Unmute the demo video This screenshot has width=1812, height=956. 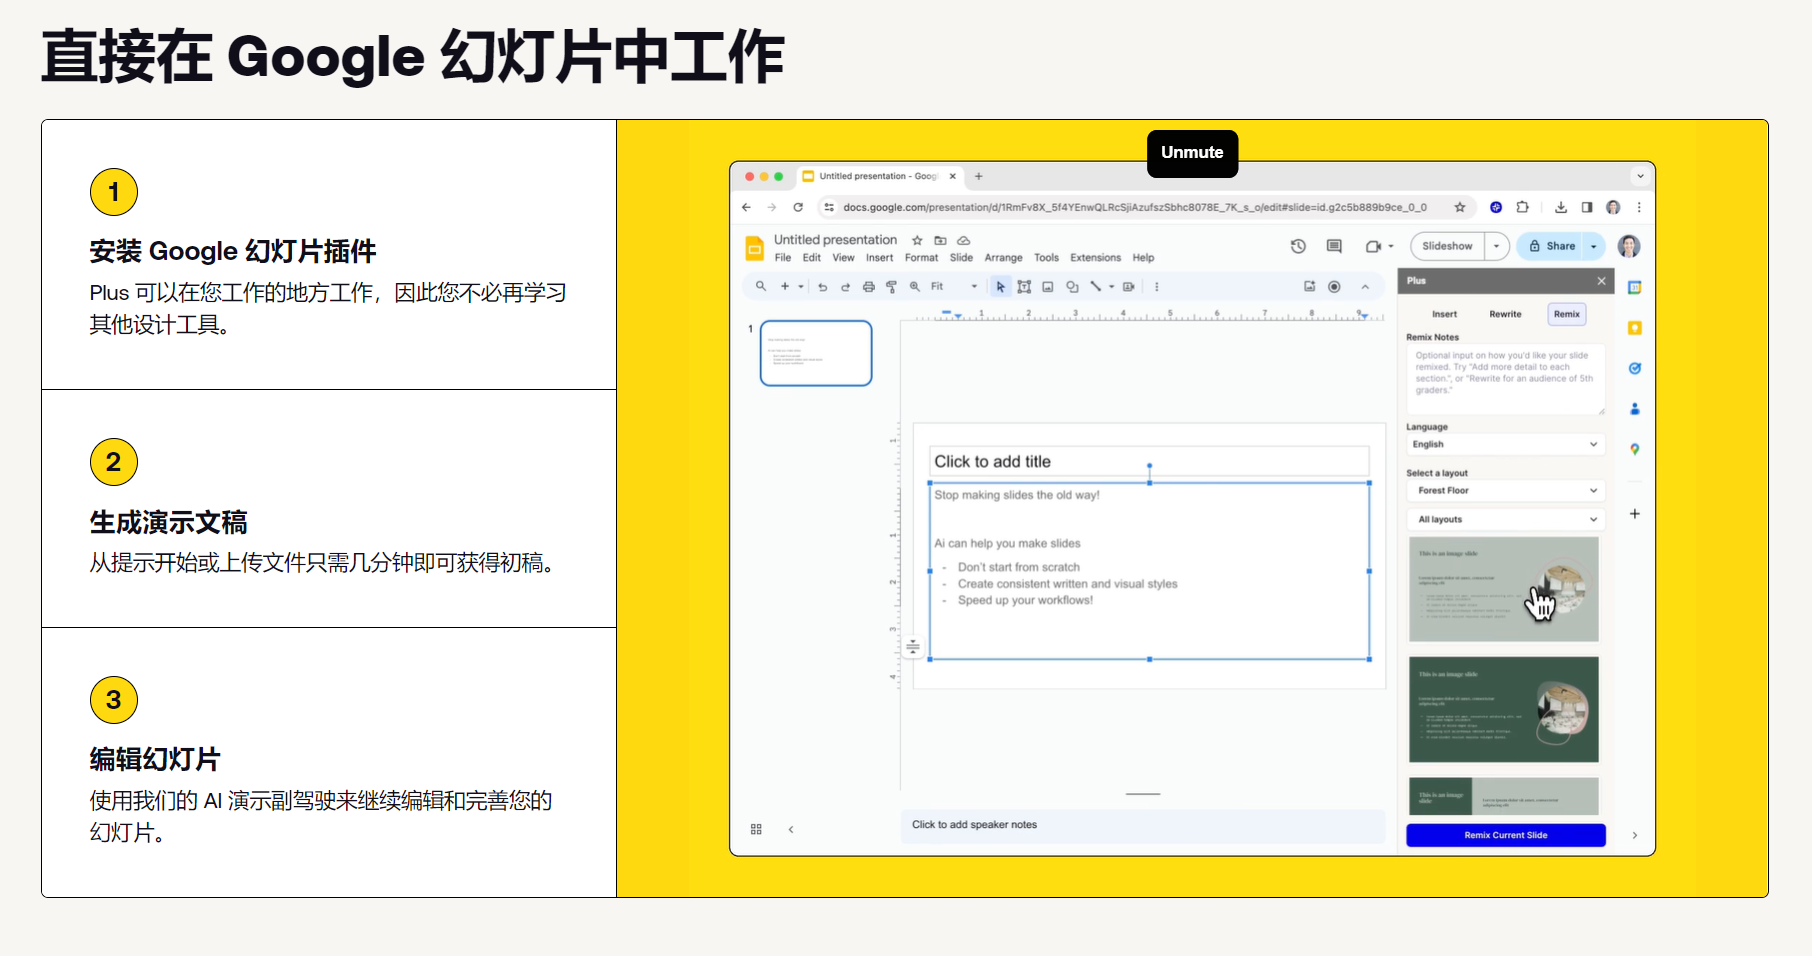pos(1192,153)
